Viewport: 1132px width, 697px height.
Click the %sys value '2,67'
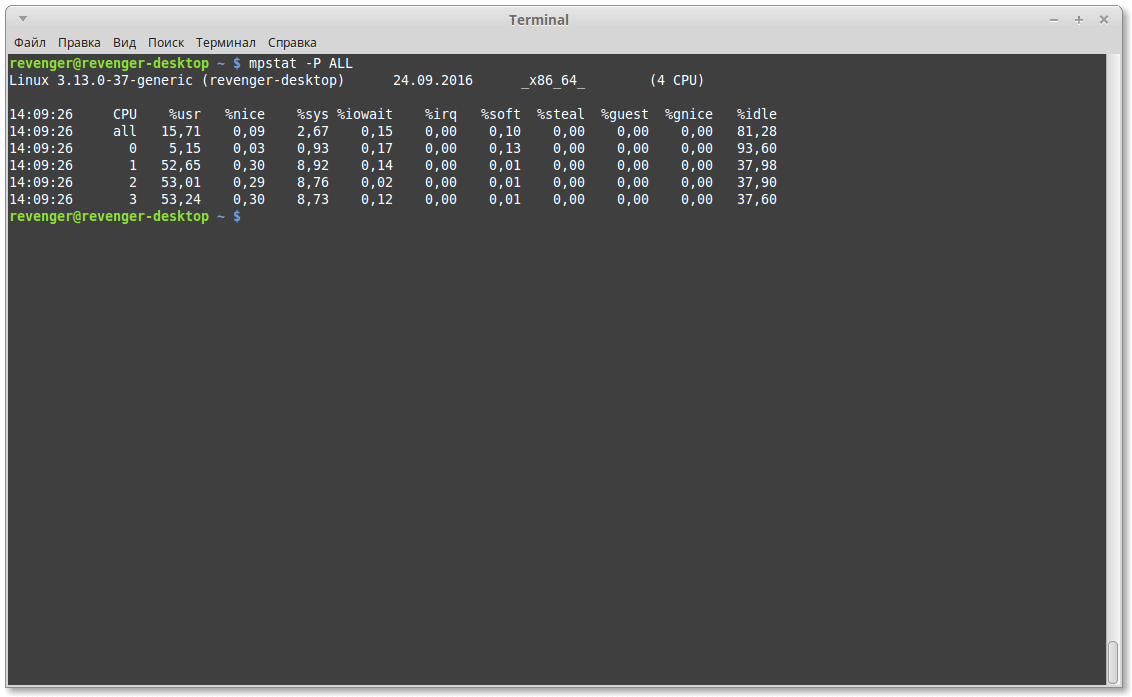[313, 131]
